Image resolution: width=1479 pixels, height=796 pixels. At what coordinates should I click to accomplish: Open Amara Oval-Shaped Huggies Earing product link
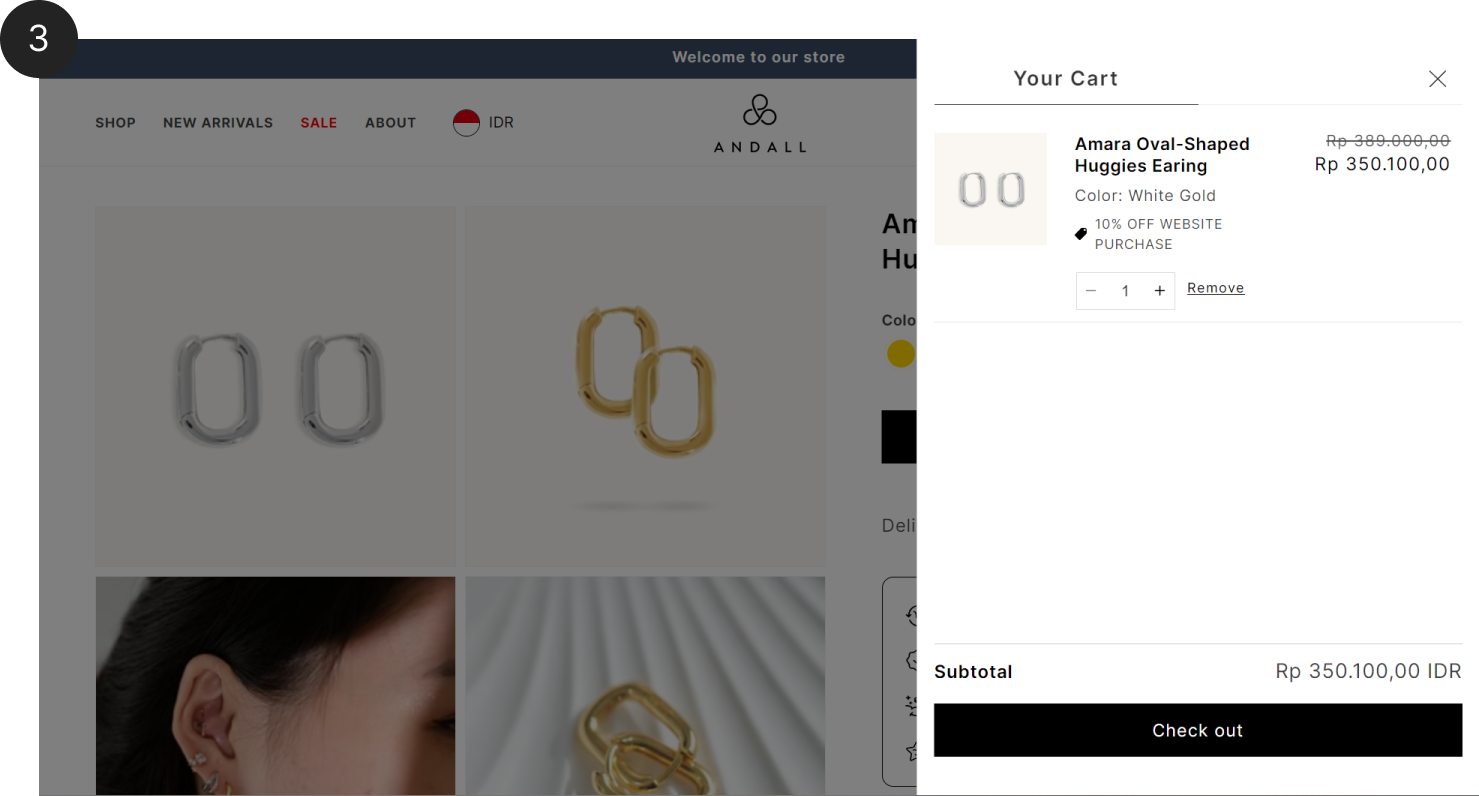[x=1162, y=155]
